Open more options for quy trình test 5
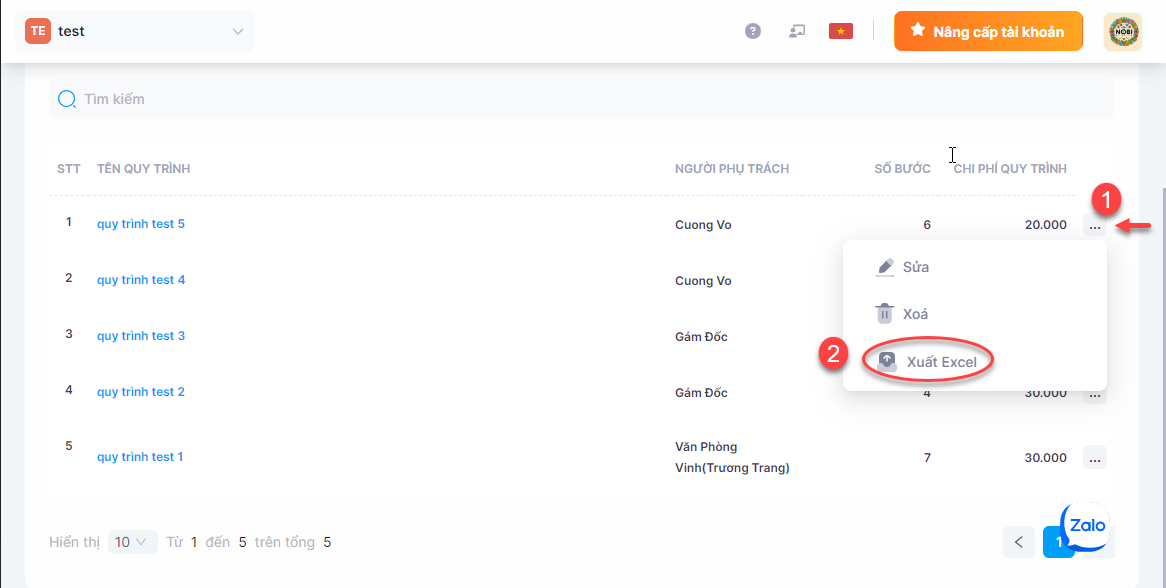The height and width of the screenshot is (588, 1166). [1095, 226]
